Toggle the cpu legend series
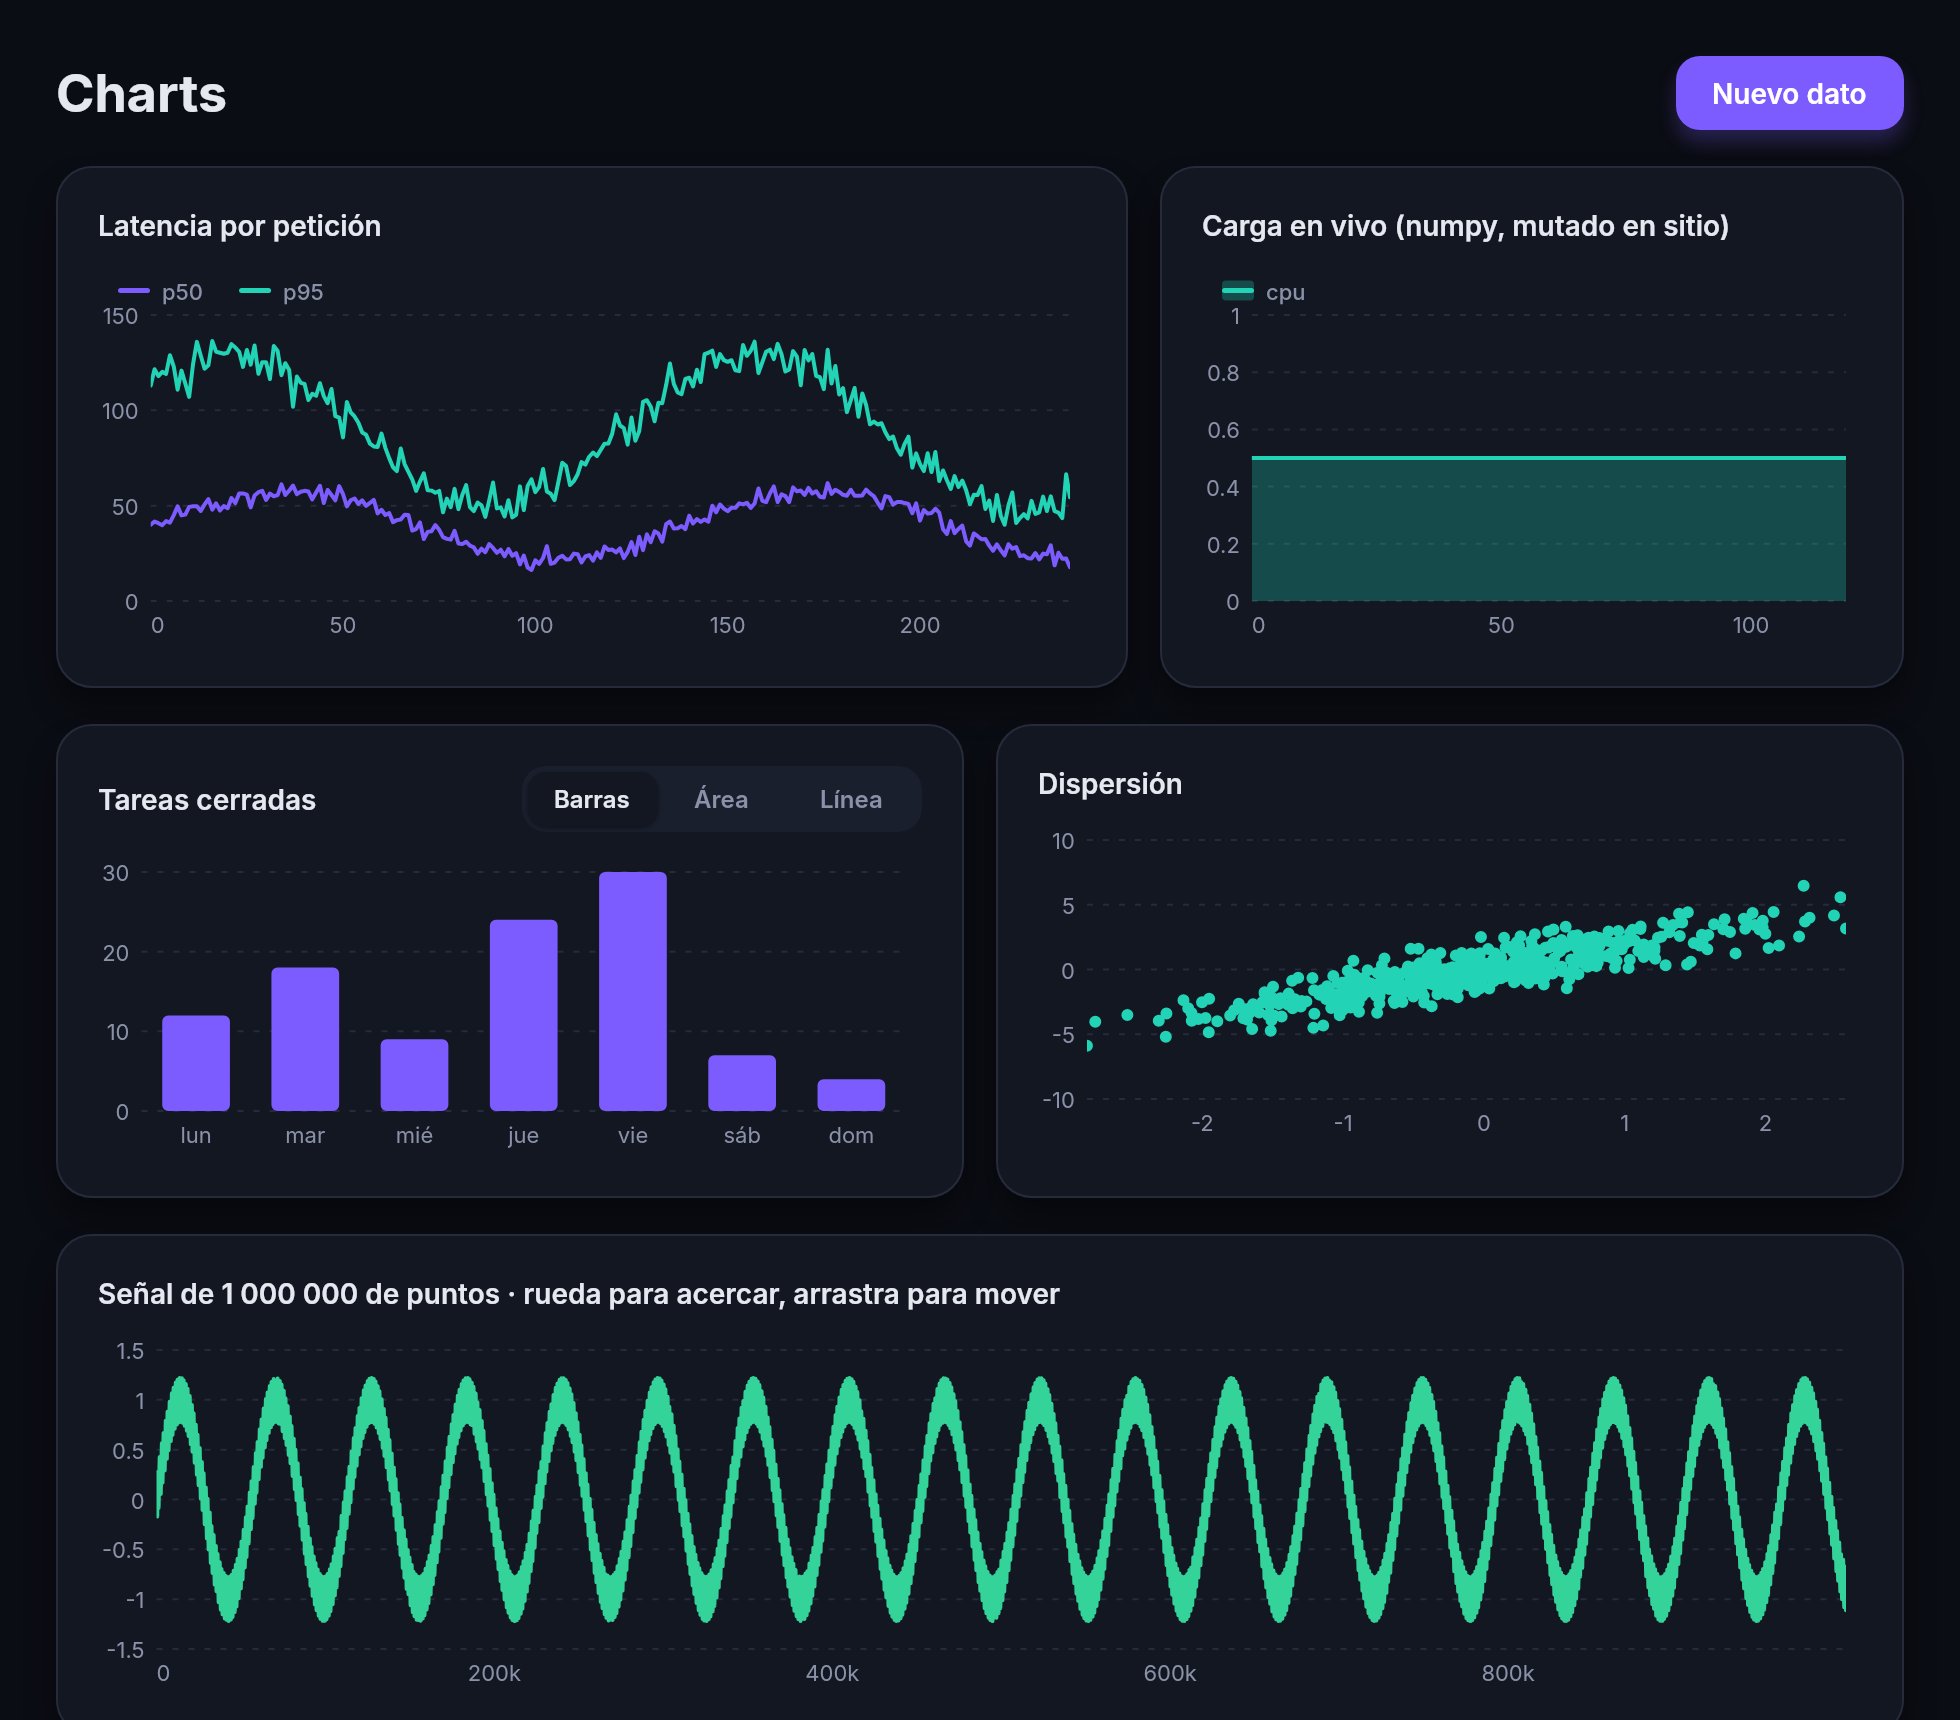1960x1720 pixels. click(x=1263, y=292)
